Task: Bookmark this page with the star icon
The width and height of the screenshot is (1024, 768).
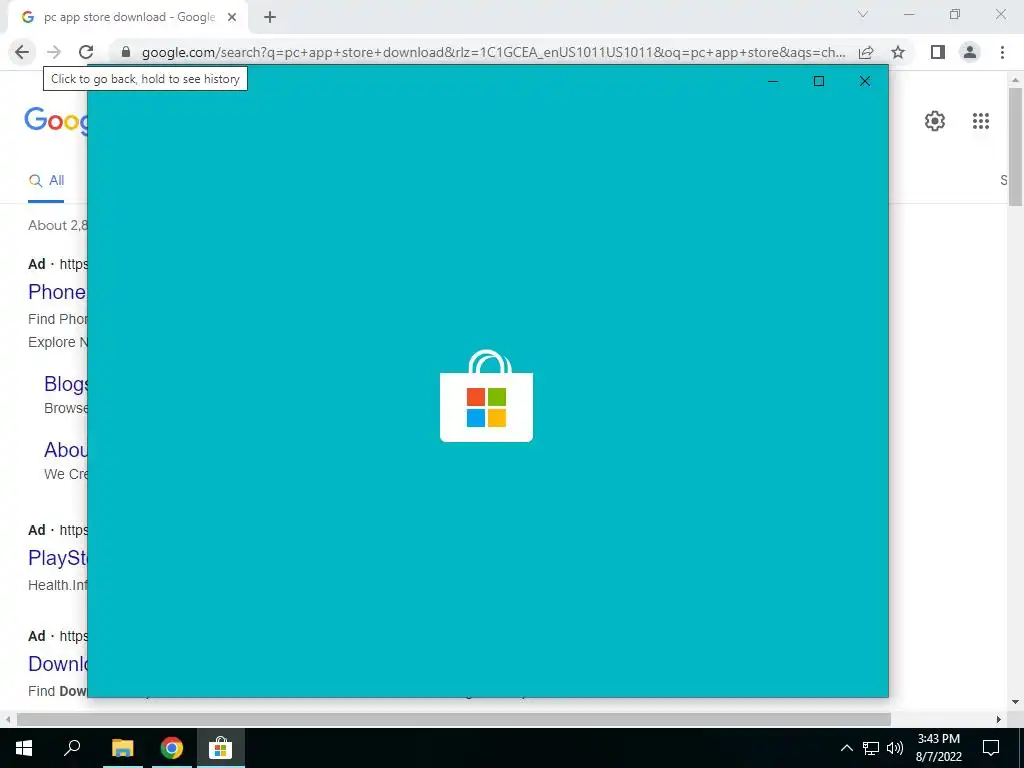Action: (898, 52)
